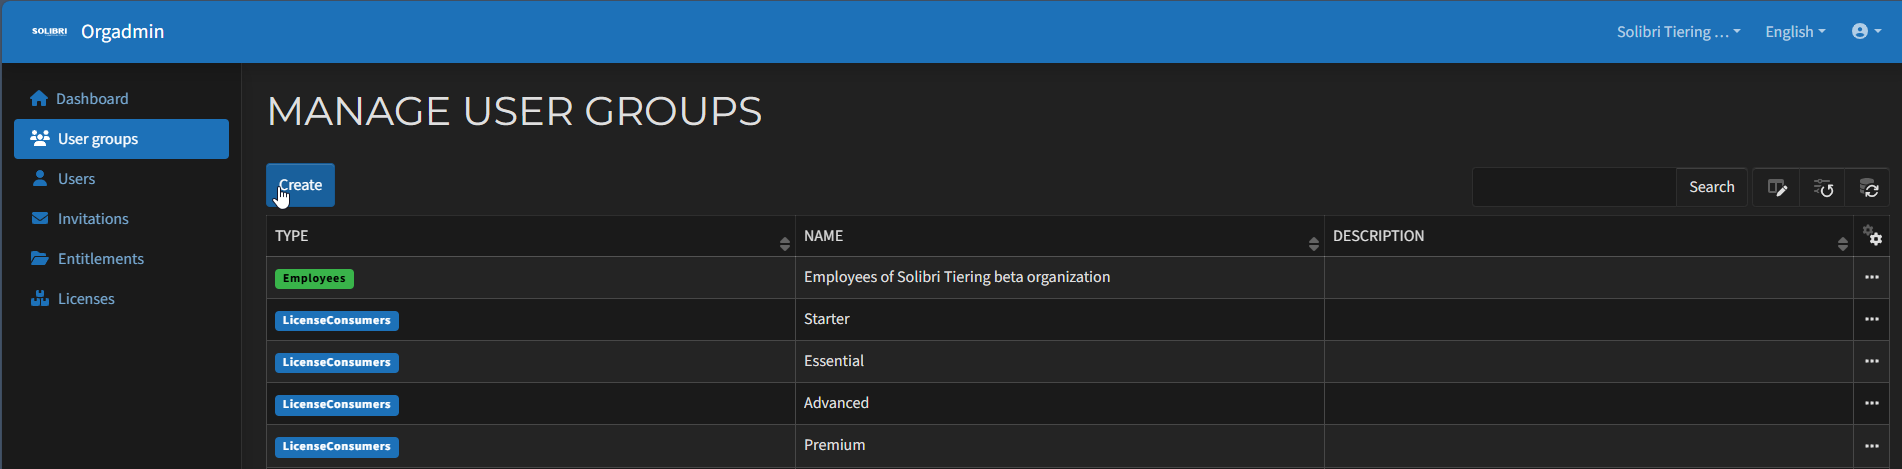Image resolution: width=1902 pixels, height=469 pixels.
Task: Click the Invitations envelope icon
Action: [40, 218]
